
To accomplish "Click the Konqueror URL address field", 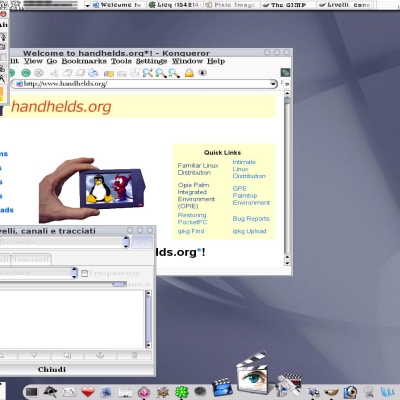I will pos(144,84).
